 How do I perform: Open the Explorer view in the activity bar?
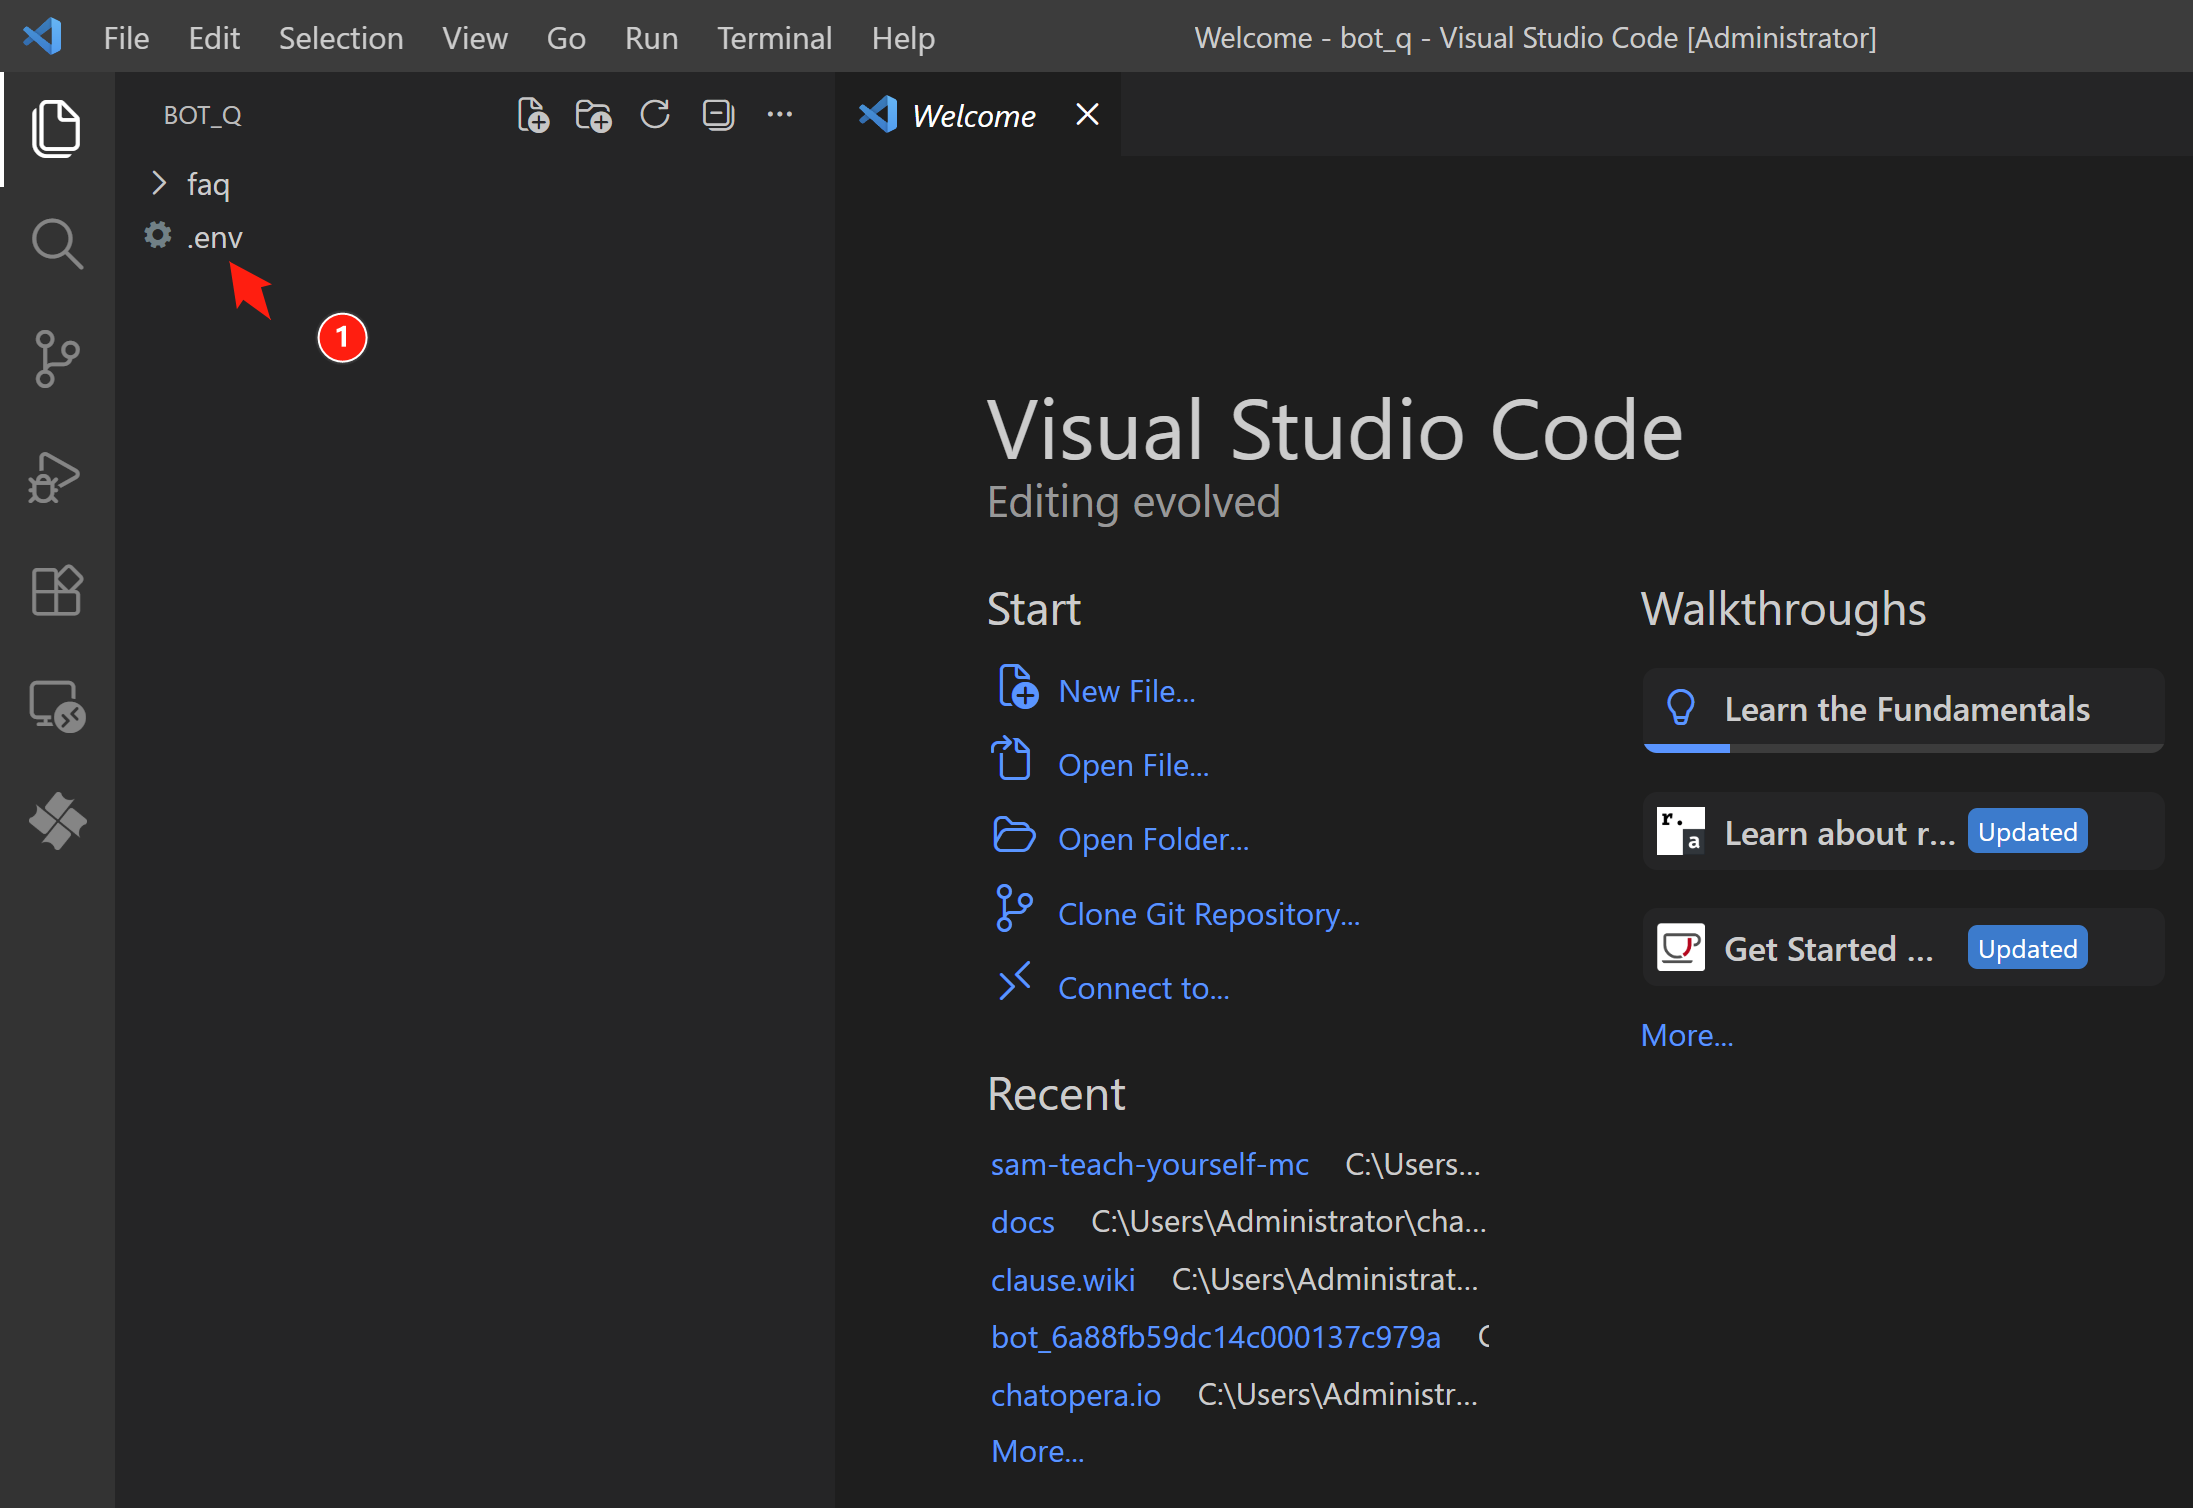56,128
